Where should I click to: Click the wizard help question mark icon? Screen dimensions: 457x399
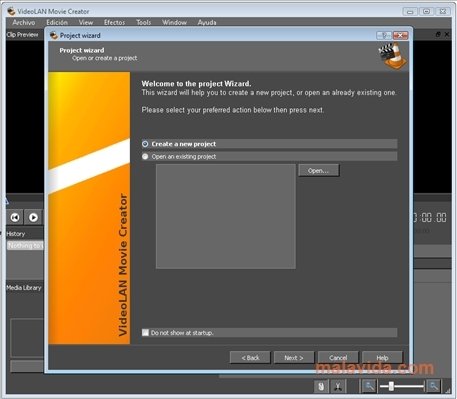point(384,35)
